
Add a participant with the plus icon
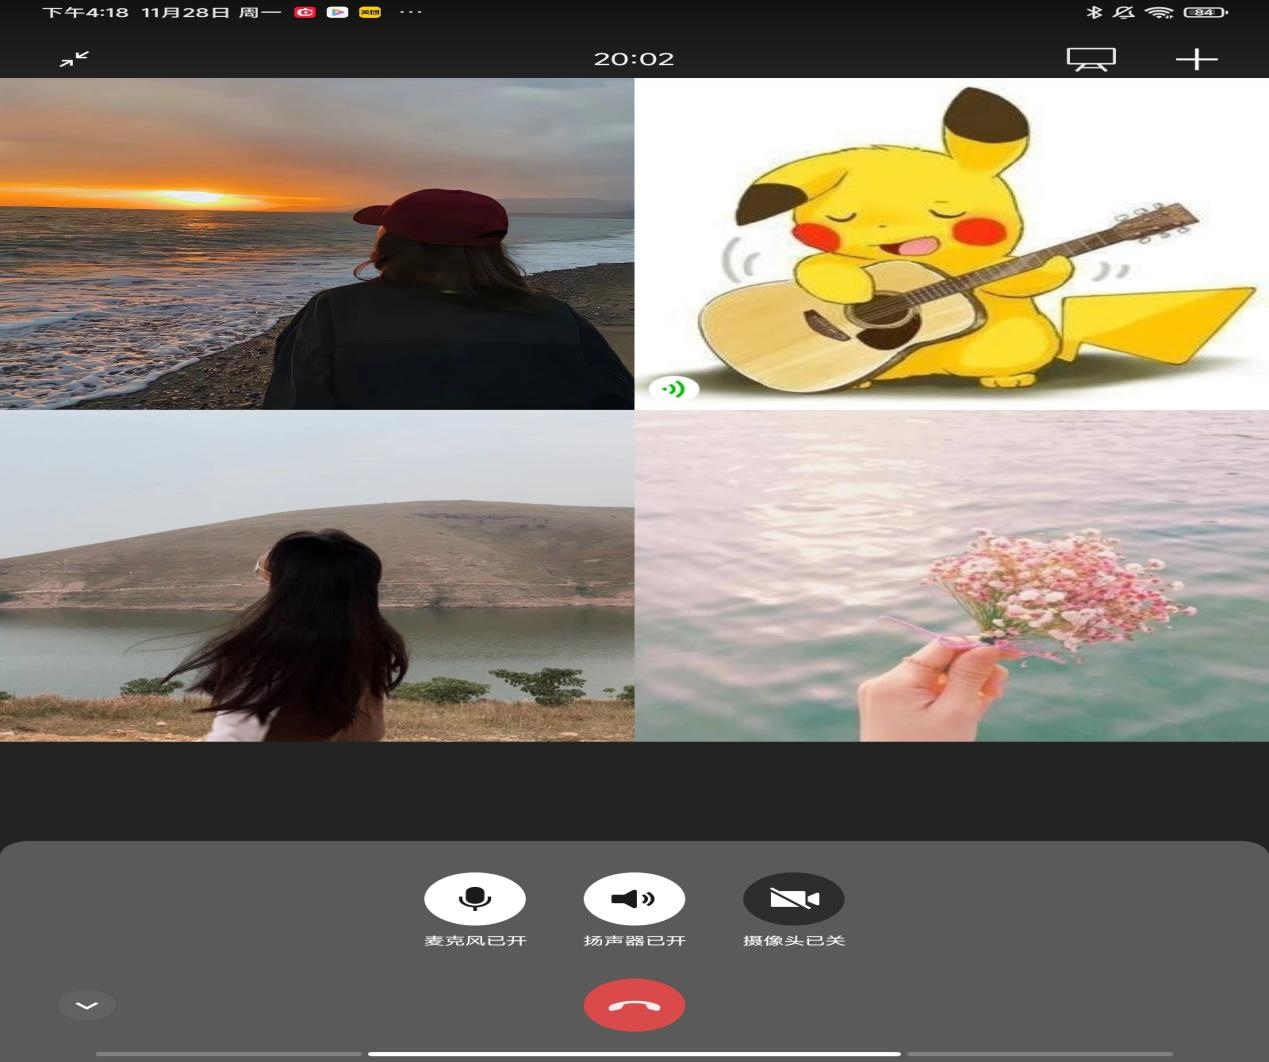[x=1196, y=60]
